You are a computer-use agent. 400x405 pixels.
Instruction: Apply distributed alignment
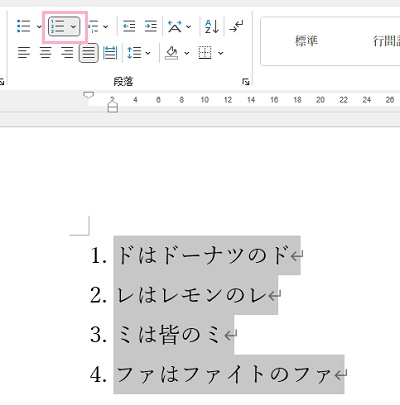[110, 53]
